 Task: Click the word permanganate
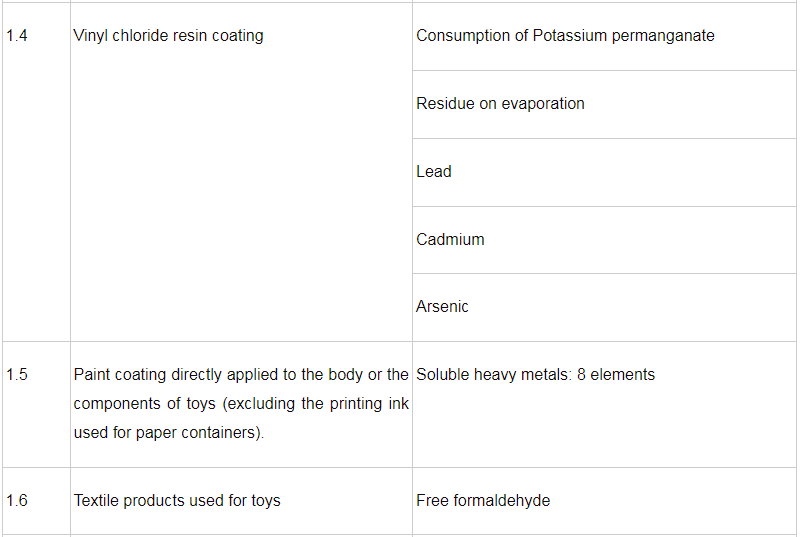coord(666,36)
